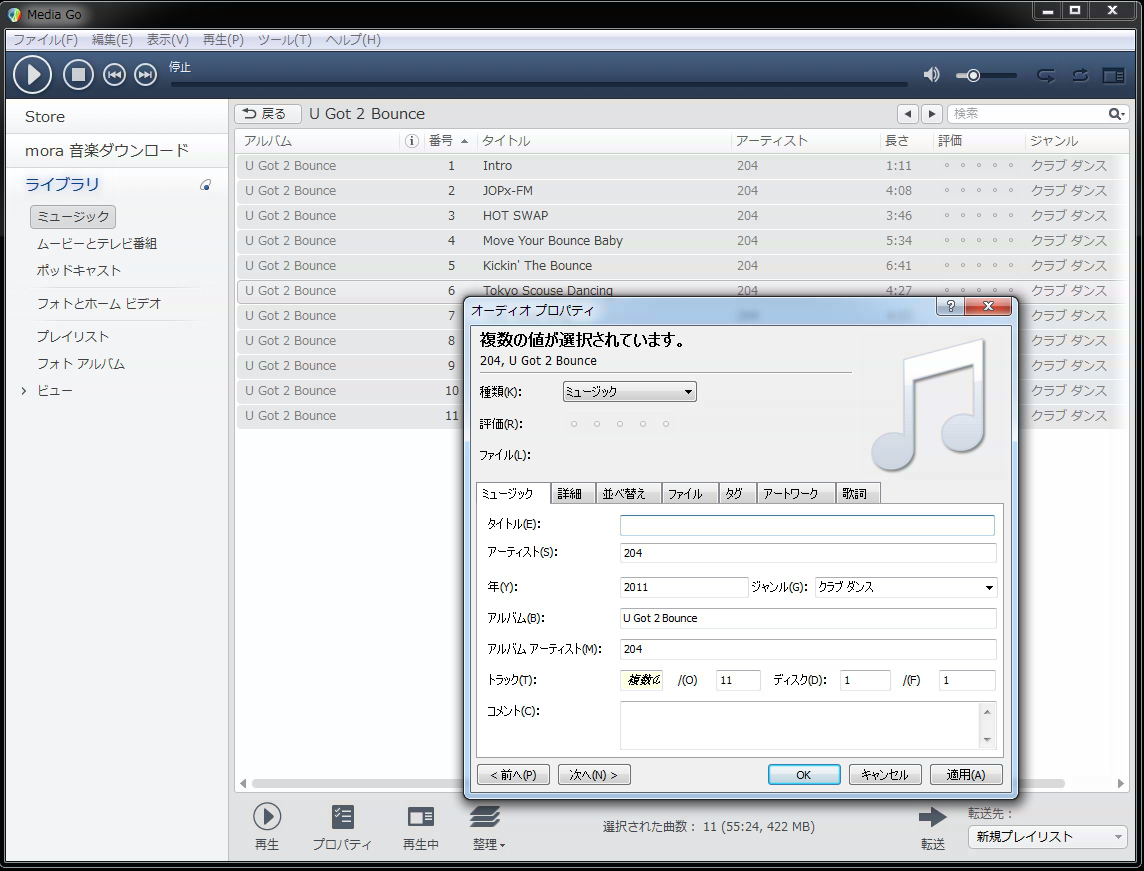
Task: Toggle shuffle playback icon
Action: pos(1046,75)
